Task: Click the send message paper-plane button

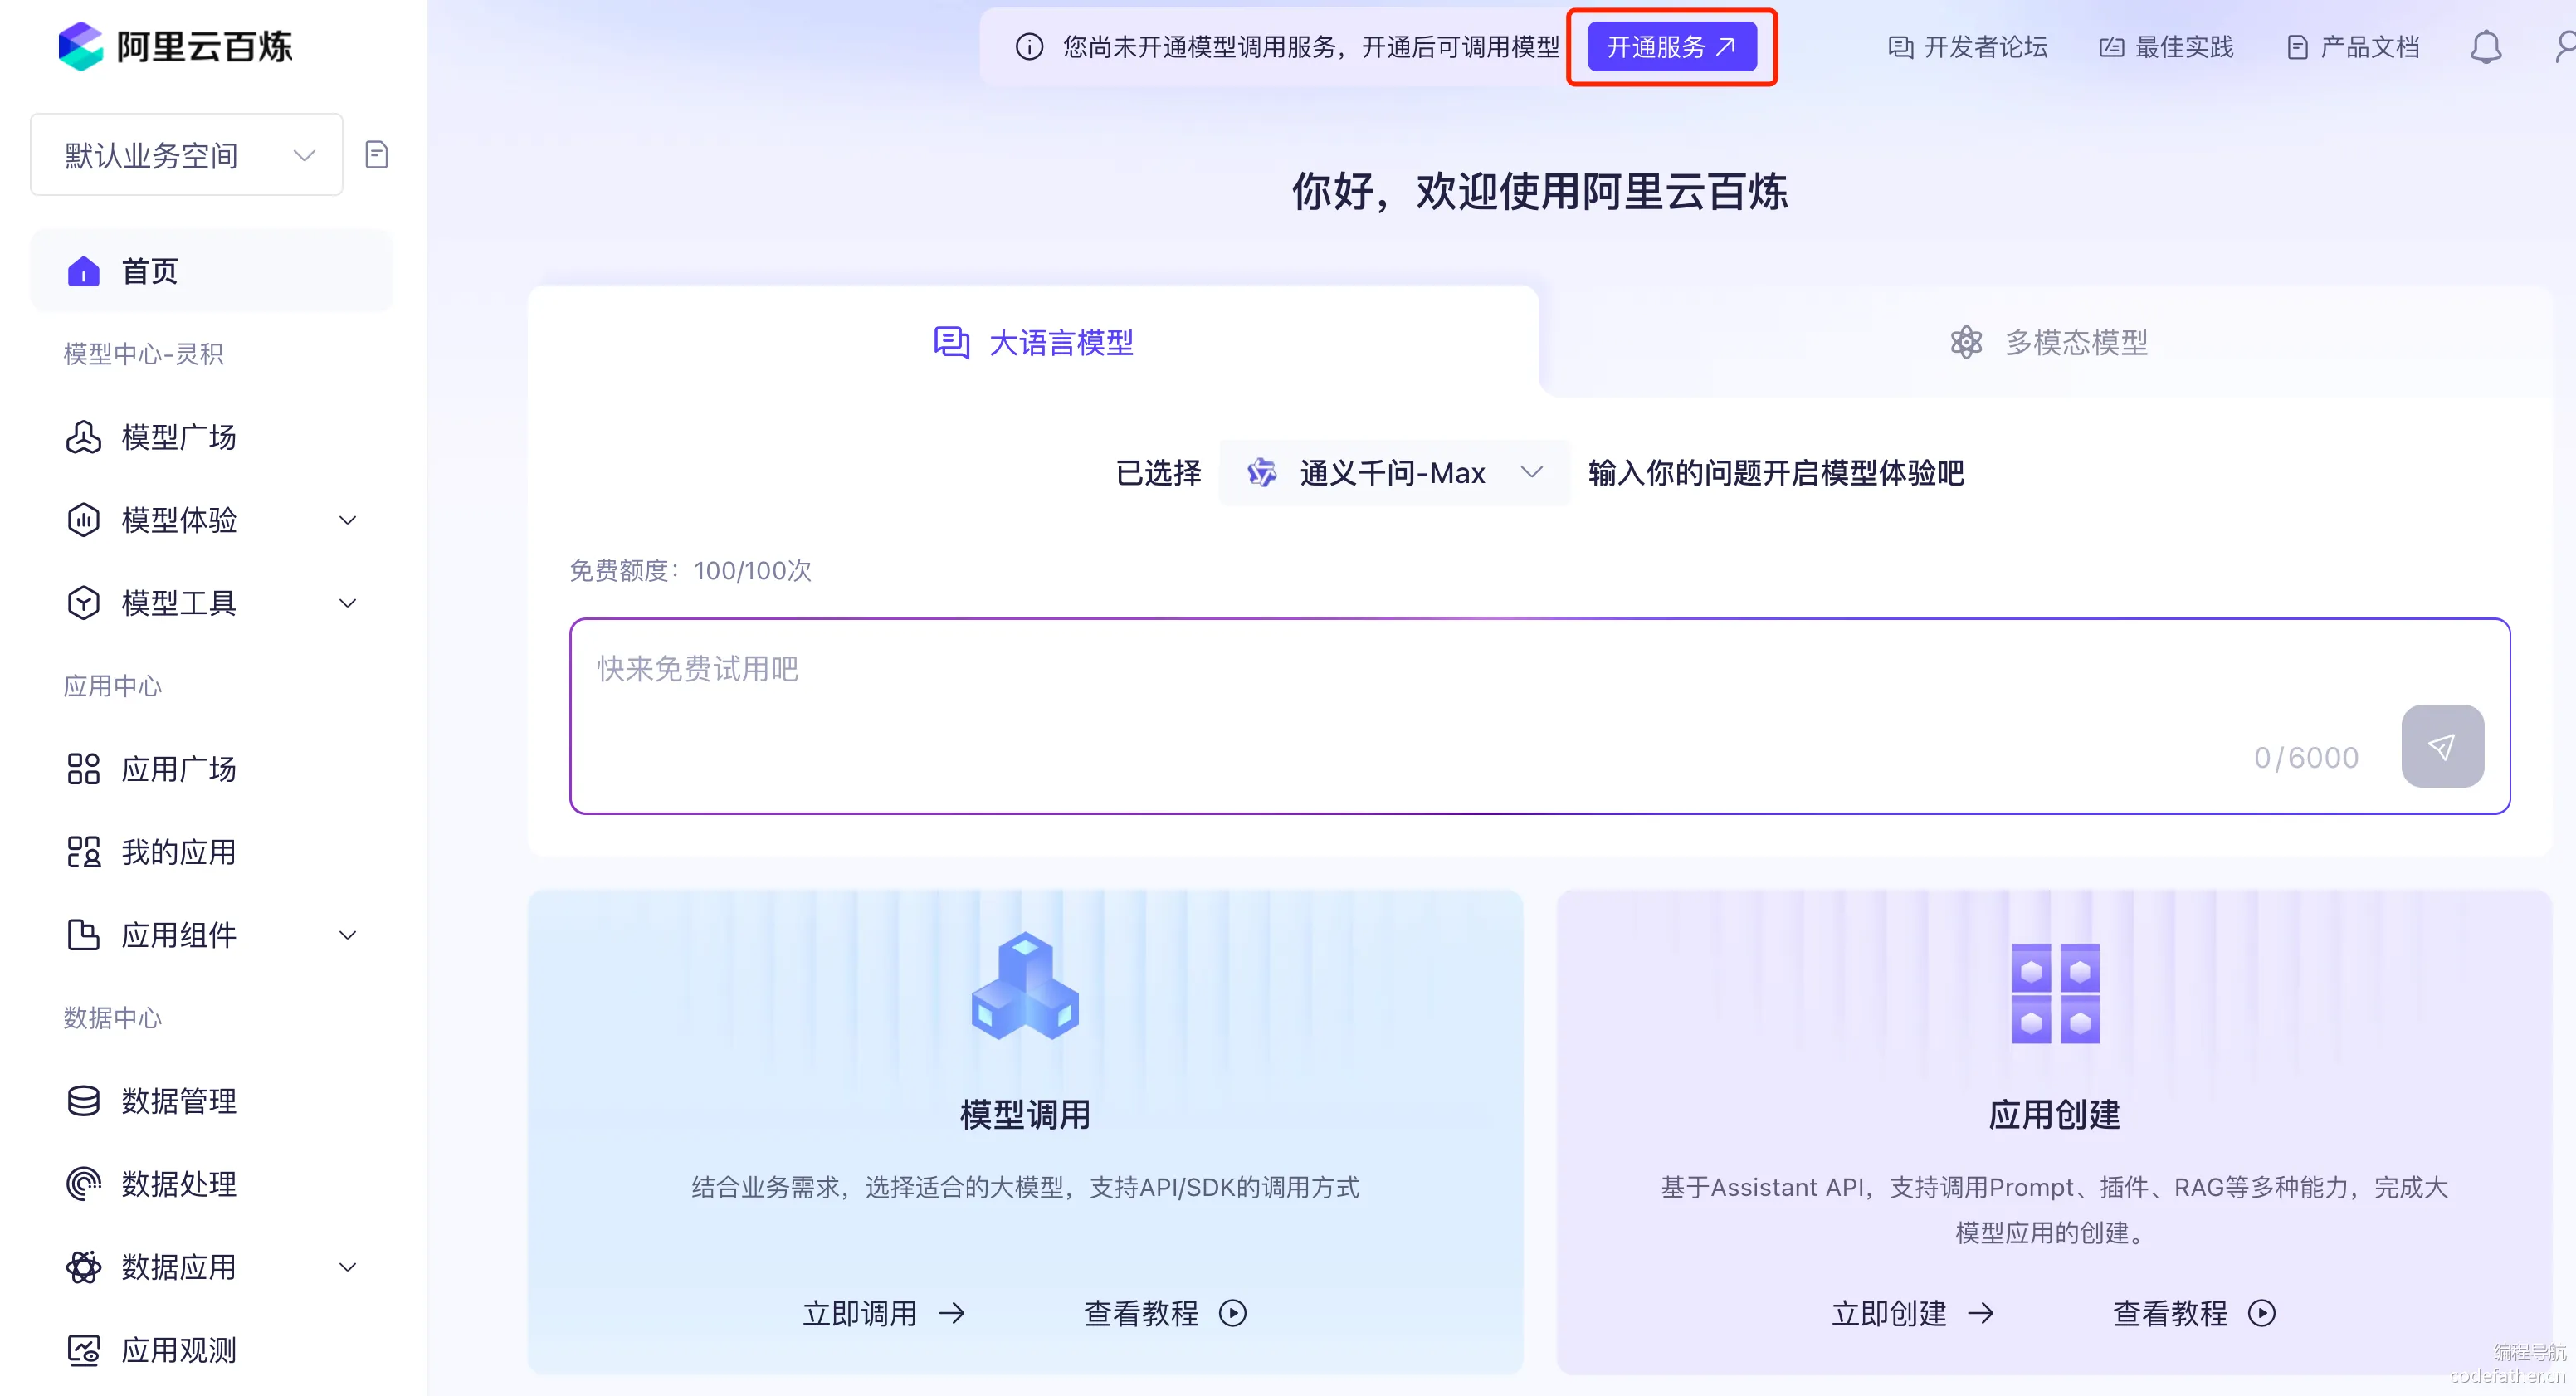Action: pos(2442,746)
